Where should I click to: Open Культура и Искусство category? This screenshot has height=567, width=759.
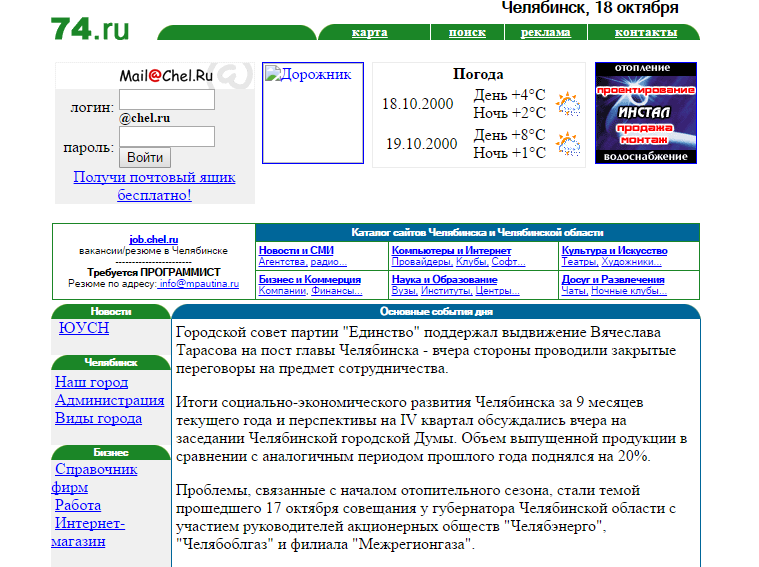pos(614,250)
